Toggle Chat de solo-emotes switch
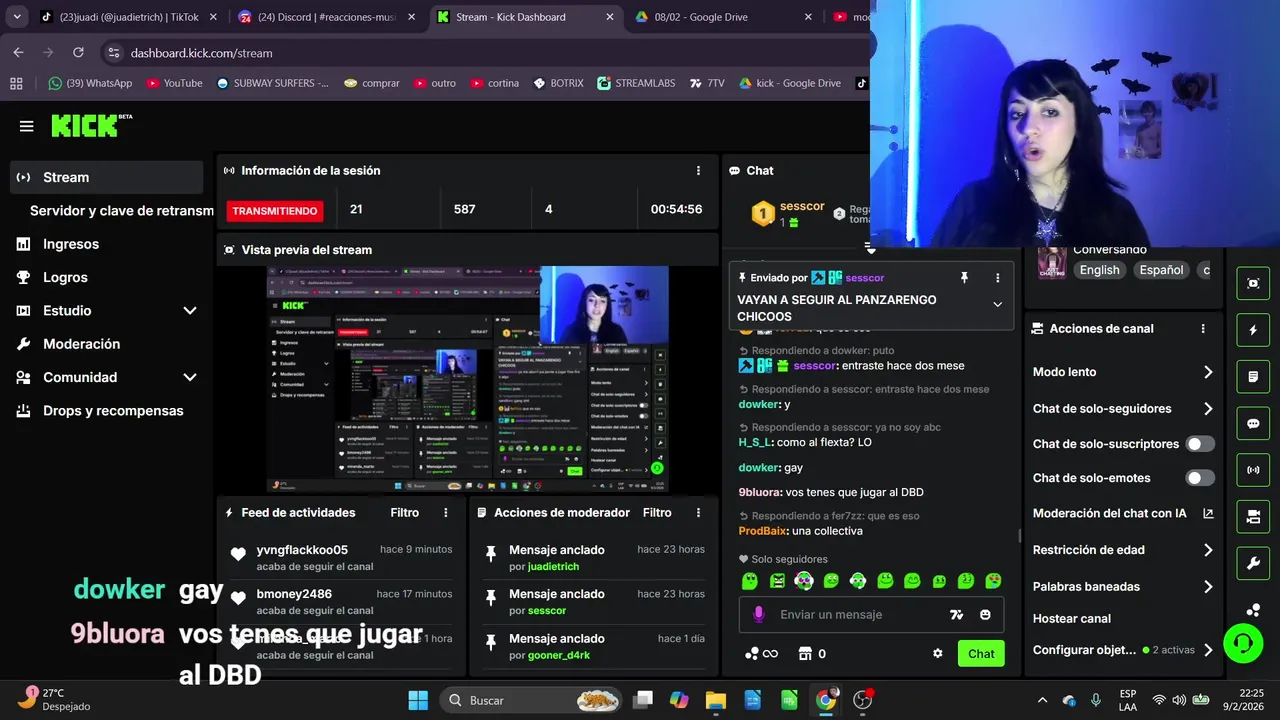 [x=1200, y=478]
